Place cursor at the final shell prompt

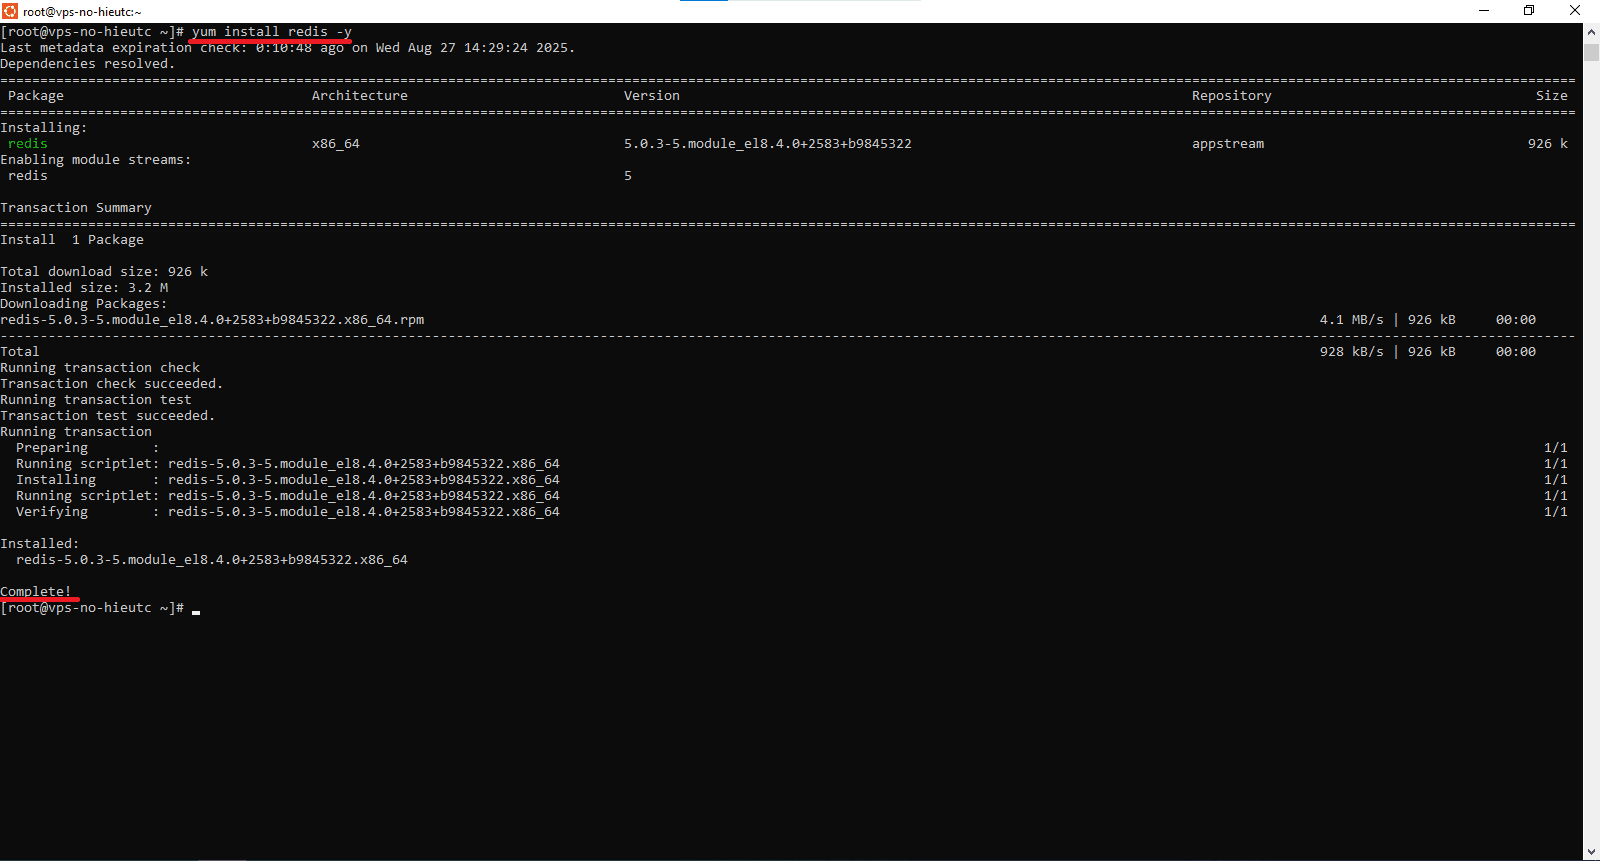coord(196,608)
